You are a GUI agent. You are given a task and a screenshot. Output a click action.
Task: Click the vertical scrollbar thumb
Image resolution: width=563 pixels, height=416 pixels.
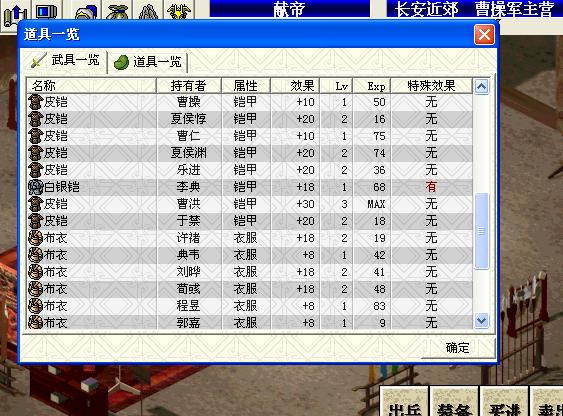pyautogui.click(x=481, y=231)
